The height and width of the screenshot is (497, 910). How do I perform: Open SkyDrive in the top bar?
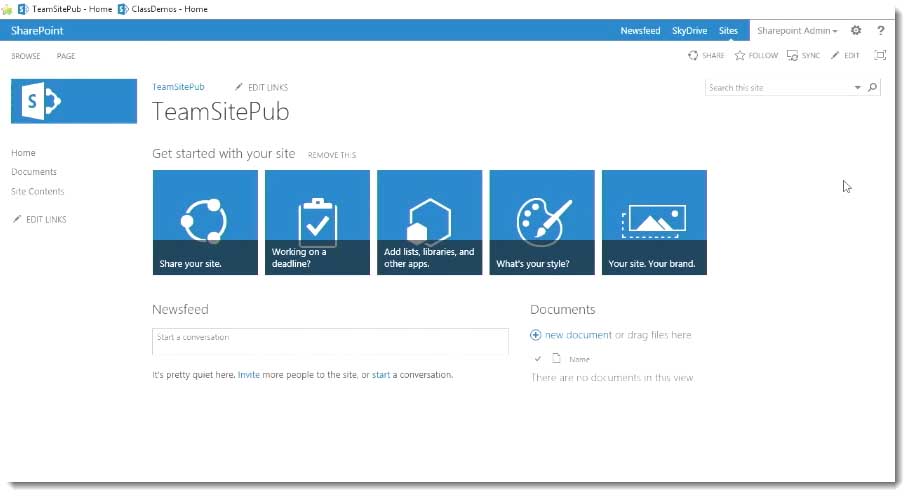689,31
